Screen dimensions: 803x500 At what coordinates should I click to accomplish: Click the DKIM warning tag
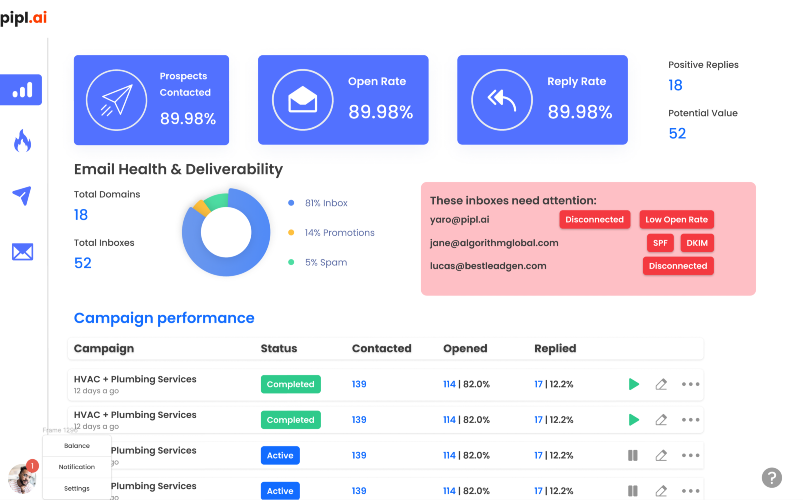(697, 243)
